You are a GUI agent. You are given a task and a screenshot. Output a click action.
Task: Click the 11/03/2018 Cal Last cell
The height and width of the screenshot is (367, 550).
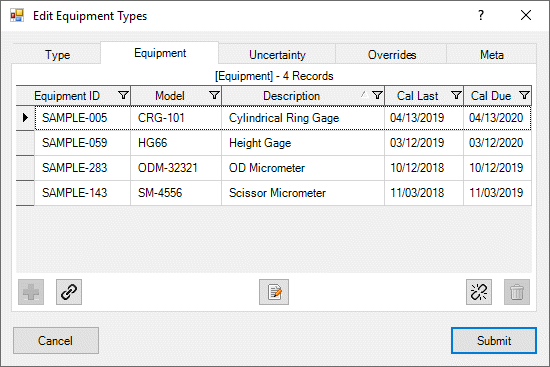click(x=424, y=193)
